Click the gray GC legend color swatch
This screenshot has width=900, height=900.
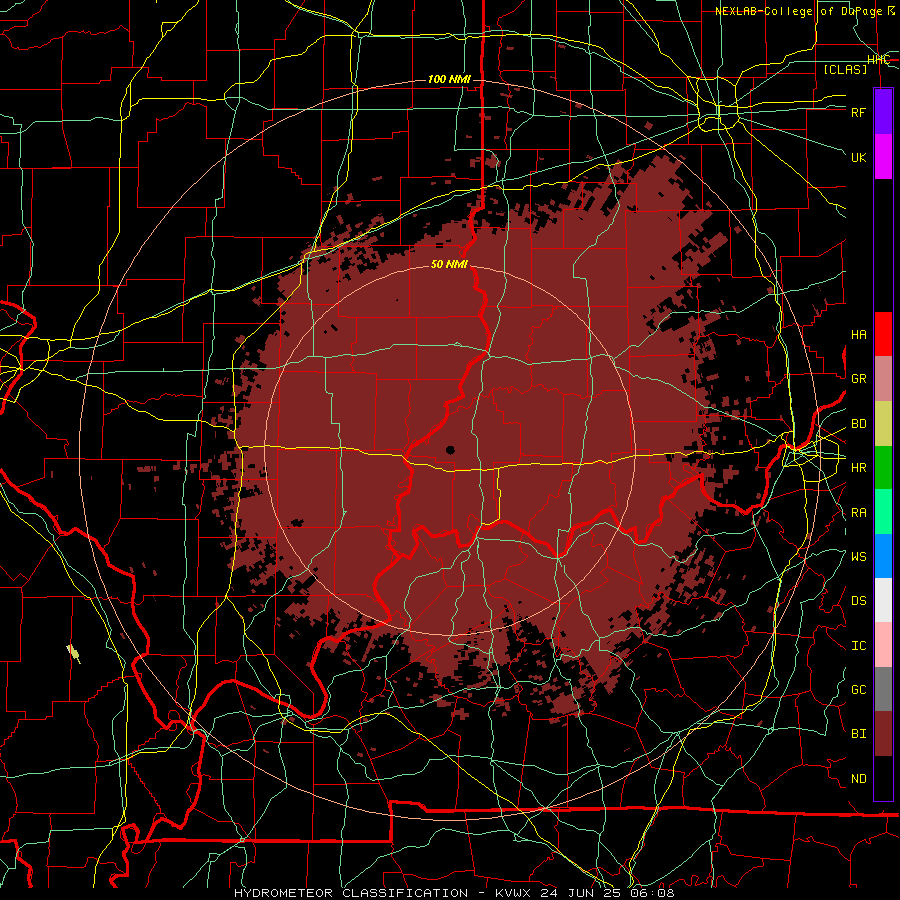coord(883,689)
